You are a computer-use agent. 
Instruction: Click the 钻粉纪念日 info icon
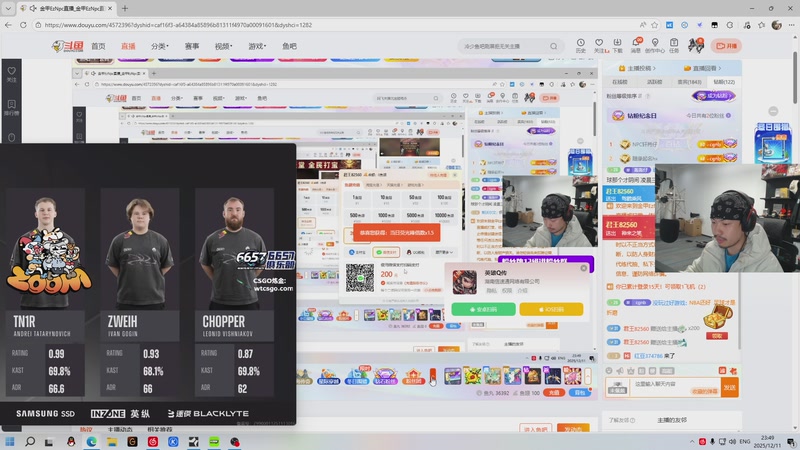pos(728,115)
